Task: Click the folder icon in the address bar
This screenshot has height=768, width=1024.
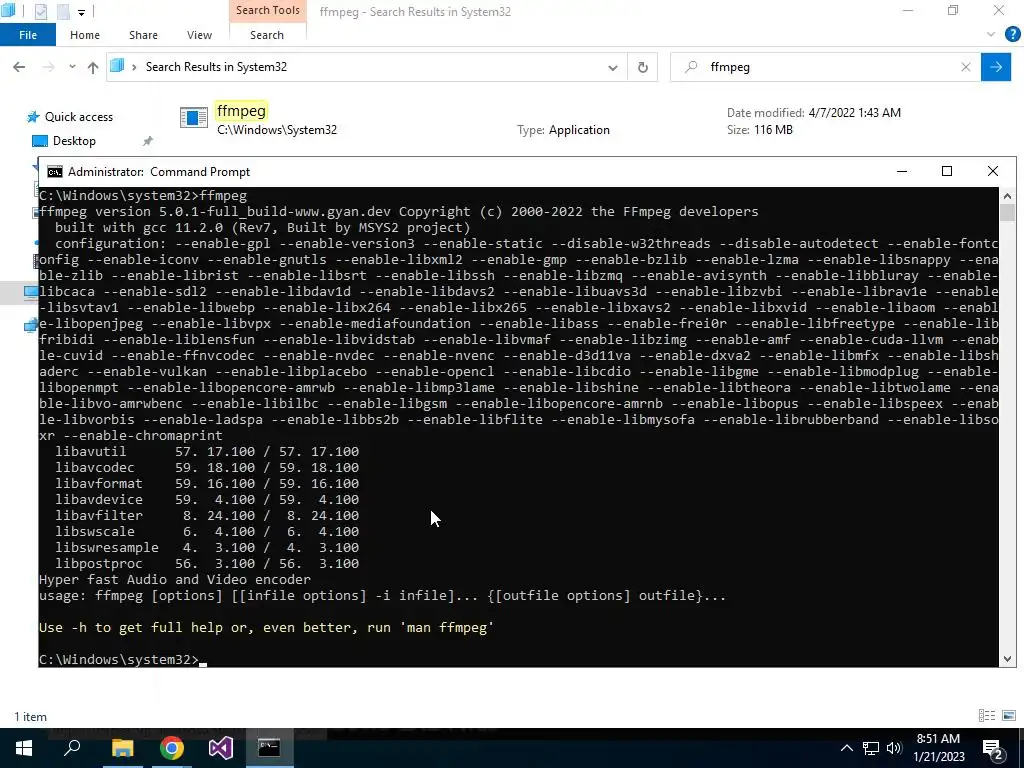Action: [117, 66]
